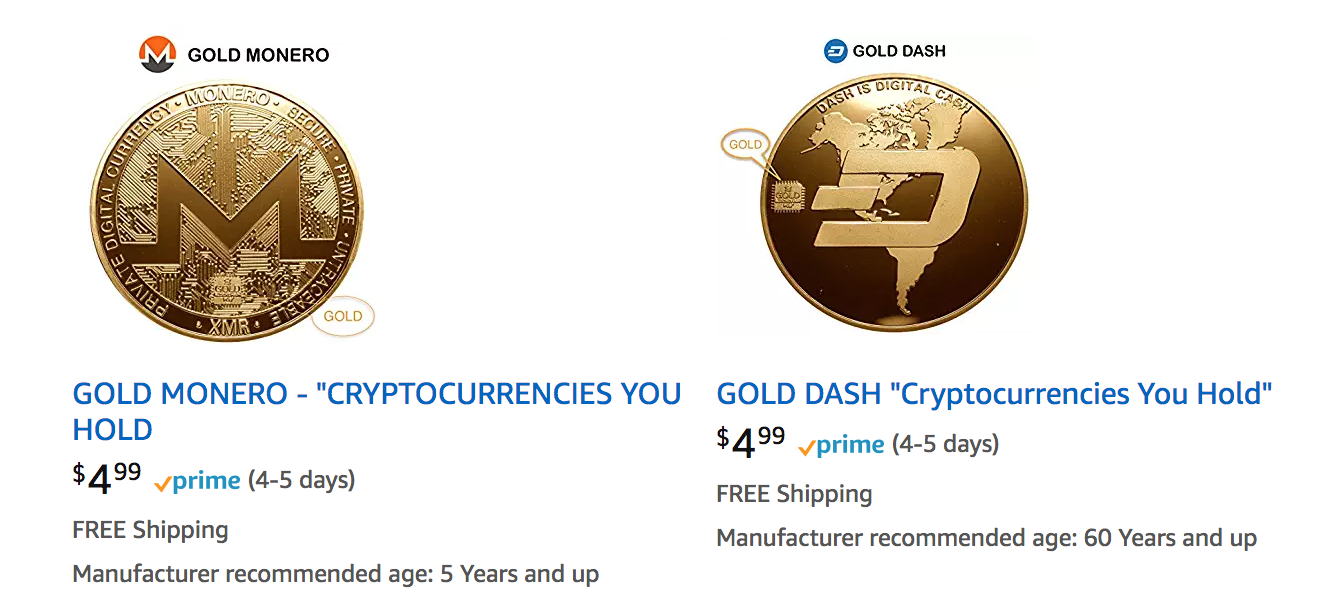Click the 5 Years and up age text

(x=518, y=574)
